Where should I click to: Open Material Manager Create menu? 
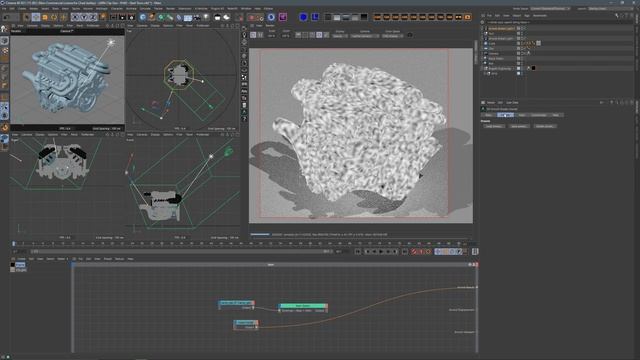click(x=21, y=259)
